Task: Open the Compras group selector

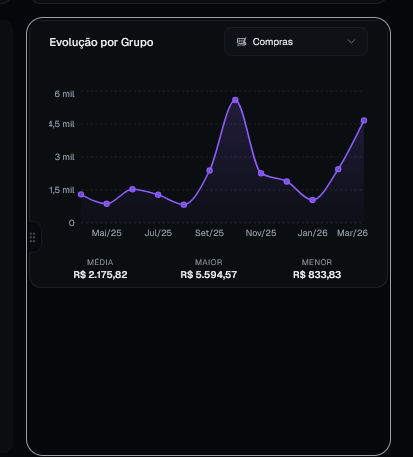Action: tap(296, 42)
